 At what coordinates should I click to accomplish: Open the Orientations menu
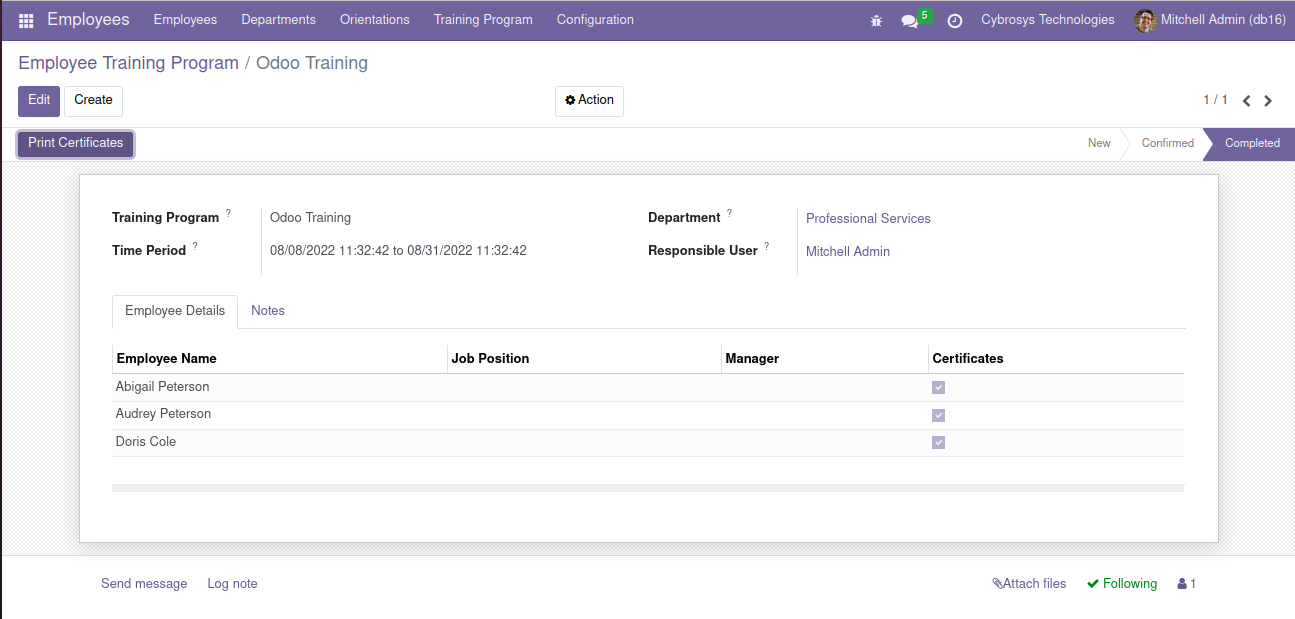375,20
